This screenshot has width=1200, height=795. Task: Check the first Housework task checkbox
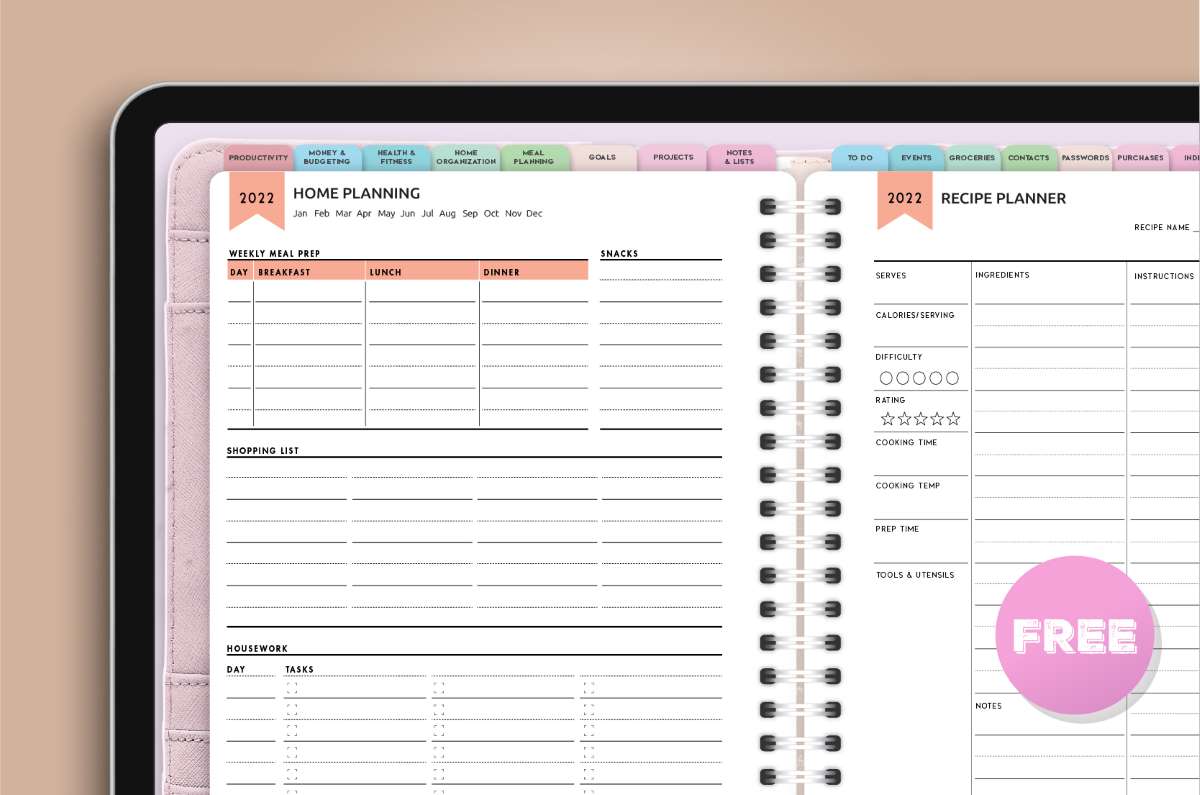click(x=290, y=687)
